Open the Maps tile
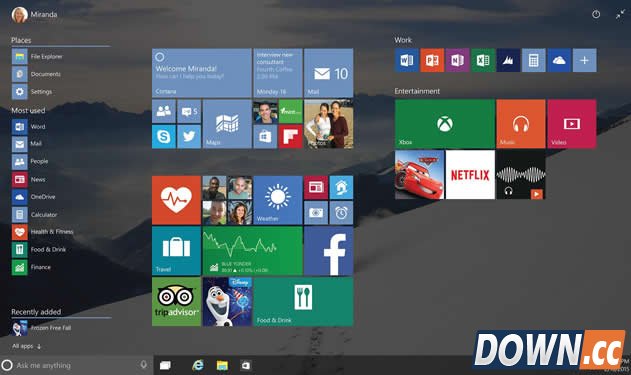 227,124
